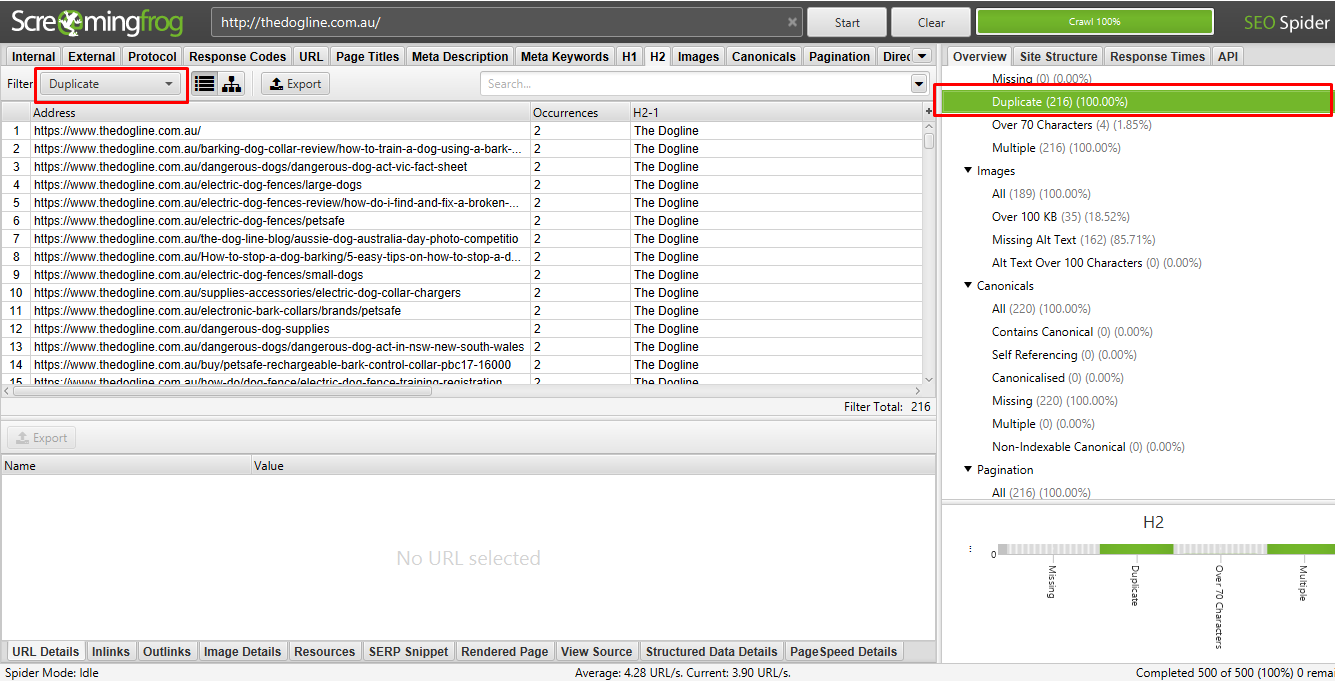Click the Crawl 100% progress bar
The width and height of the screenshot is (1335, 681).
click(x=1094, y=22)
